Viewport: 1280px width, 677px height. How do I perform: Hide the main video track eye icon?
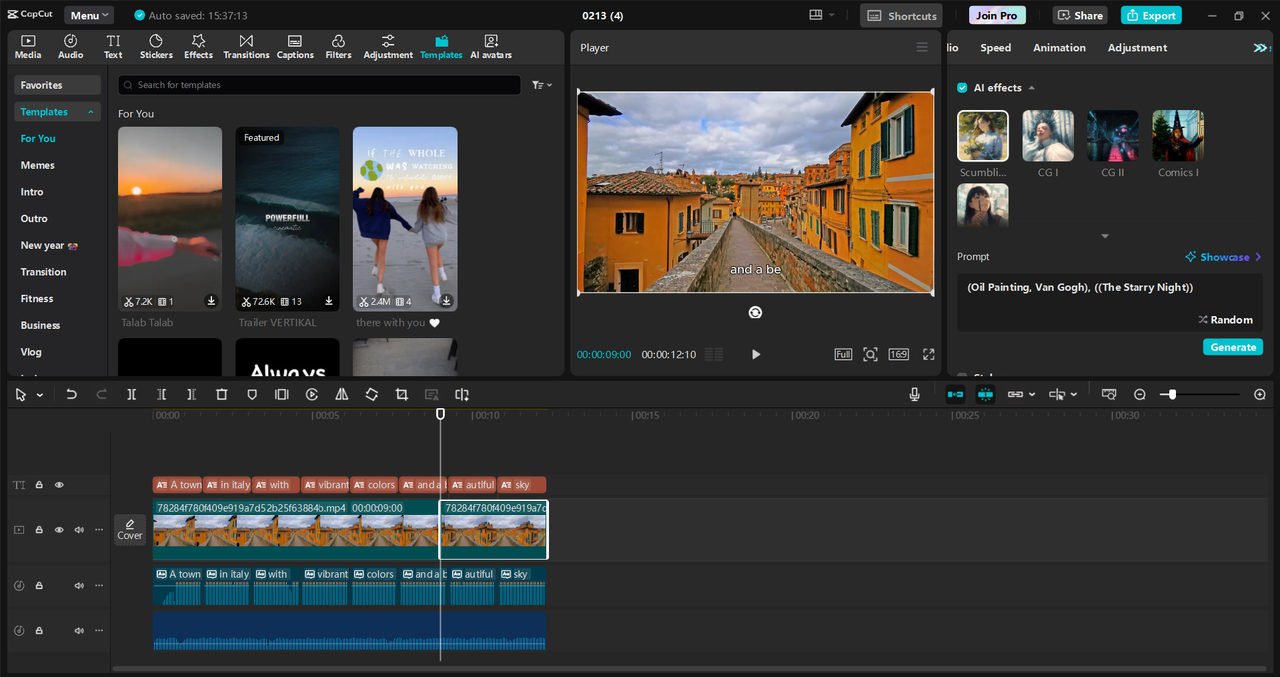[59, 530]
